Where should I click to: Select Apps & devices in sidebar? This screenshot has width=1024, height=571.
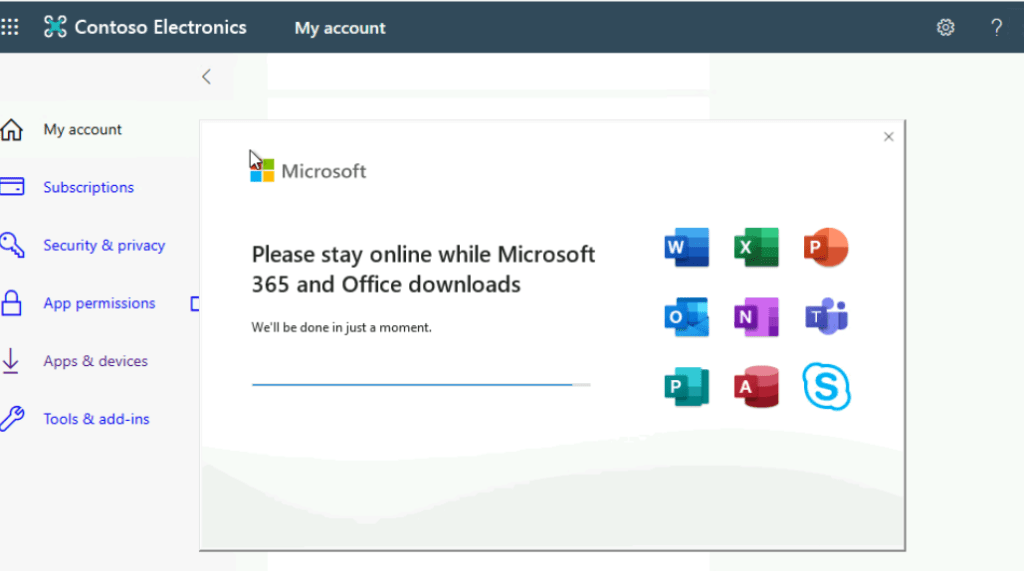(95, 362)
